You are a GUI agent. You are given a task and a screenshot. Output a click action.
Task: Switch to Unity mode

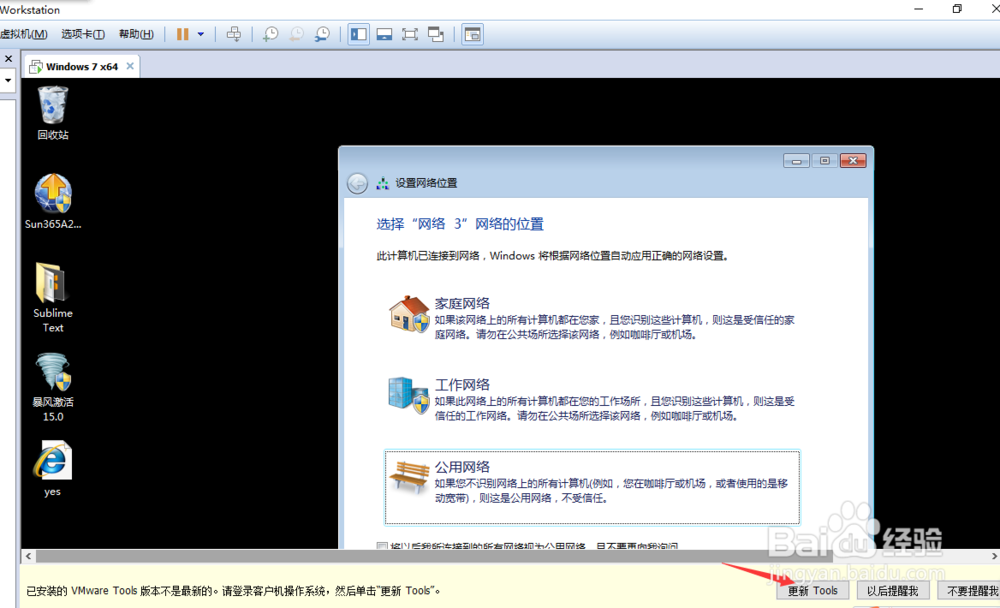pos(435,34)
